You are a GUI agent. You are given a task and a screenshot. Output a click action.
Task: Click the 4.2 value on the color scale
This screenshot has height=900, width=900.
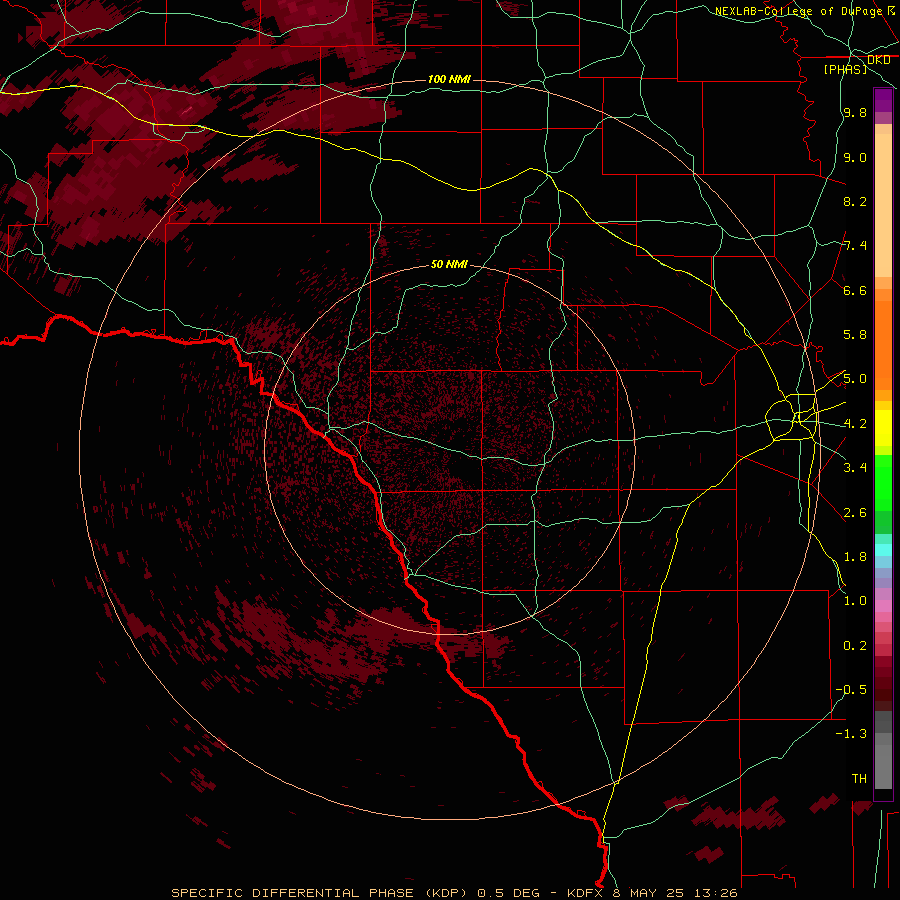click(x=855, y=424)
